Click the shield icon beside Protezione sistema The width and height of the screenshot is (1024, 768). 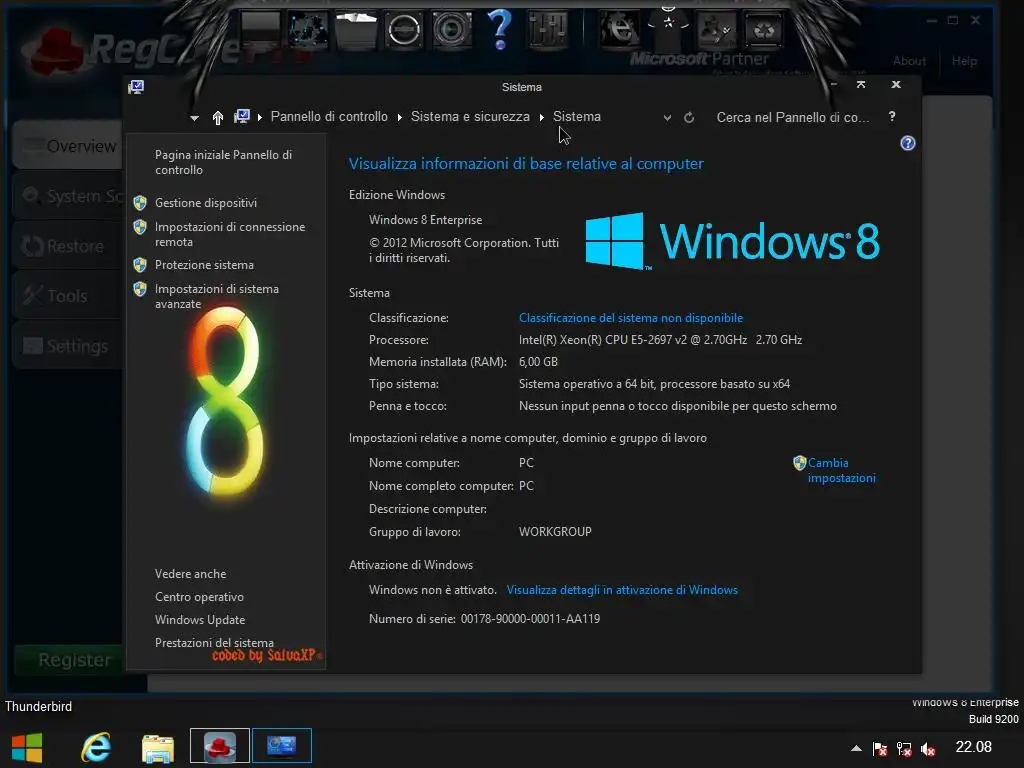140,264
